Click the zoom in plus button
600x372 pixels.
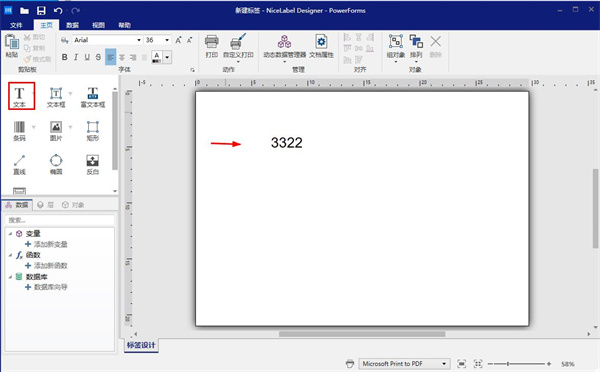549,364
